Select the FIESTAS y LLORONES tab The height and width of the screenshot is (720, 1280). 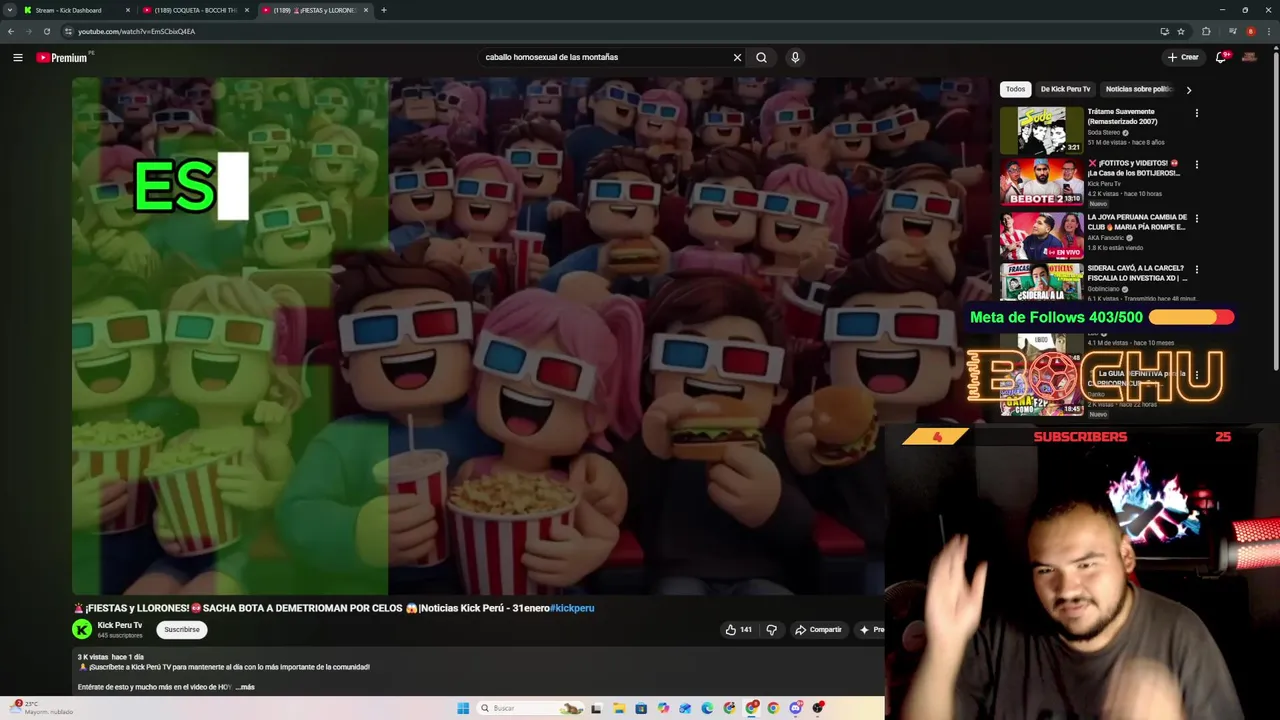tap(315, 10)
